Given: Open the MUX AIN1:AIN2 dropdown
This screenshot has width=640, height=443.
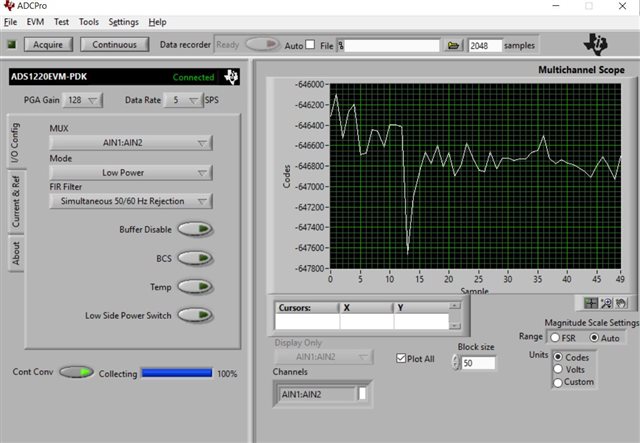Looking at the screenshot, I should [131, 143].
